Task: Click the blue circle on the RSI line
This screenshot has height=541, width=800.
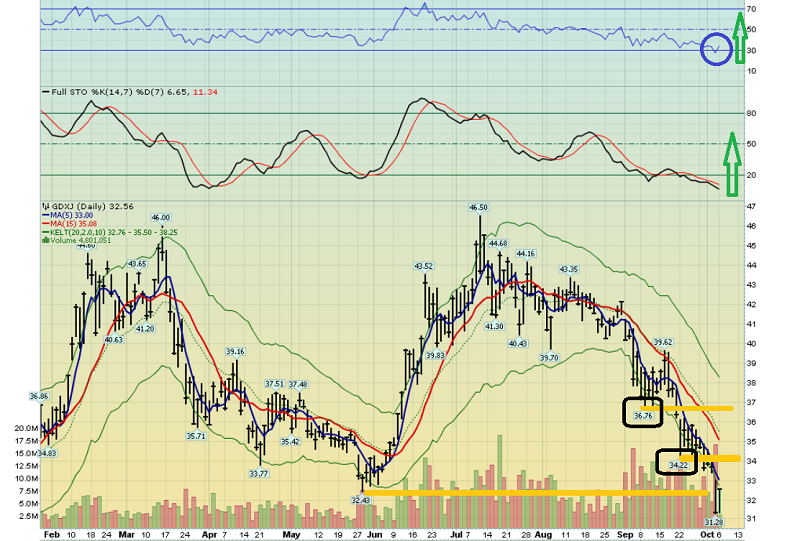Action: pos(716,47)
